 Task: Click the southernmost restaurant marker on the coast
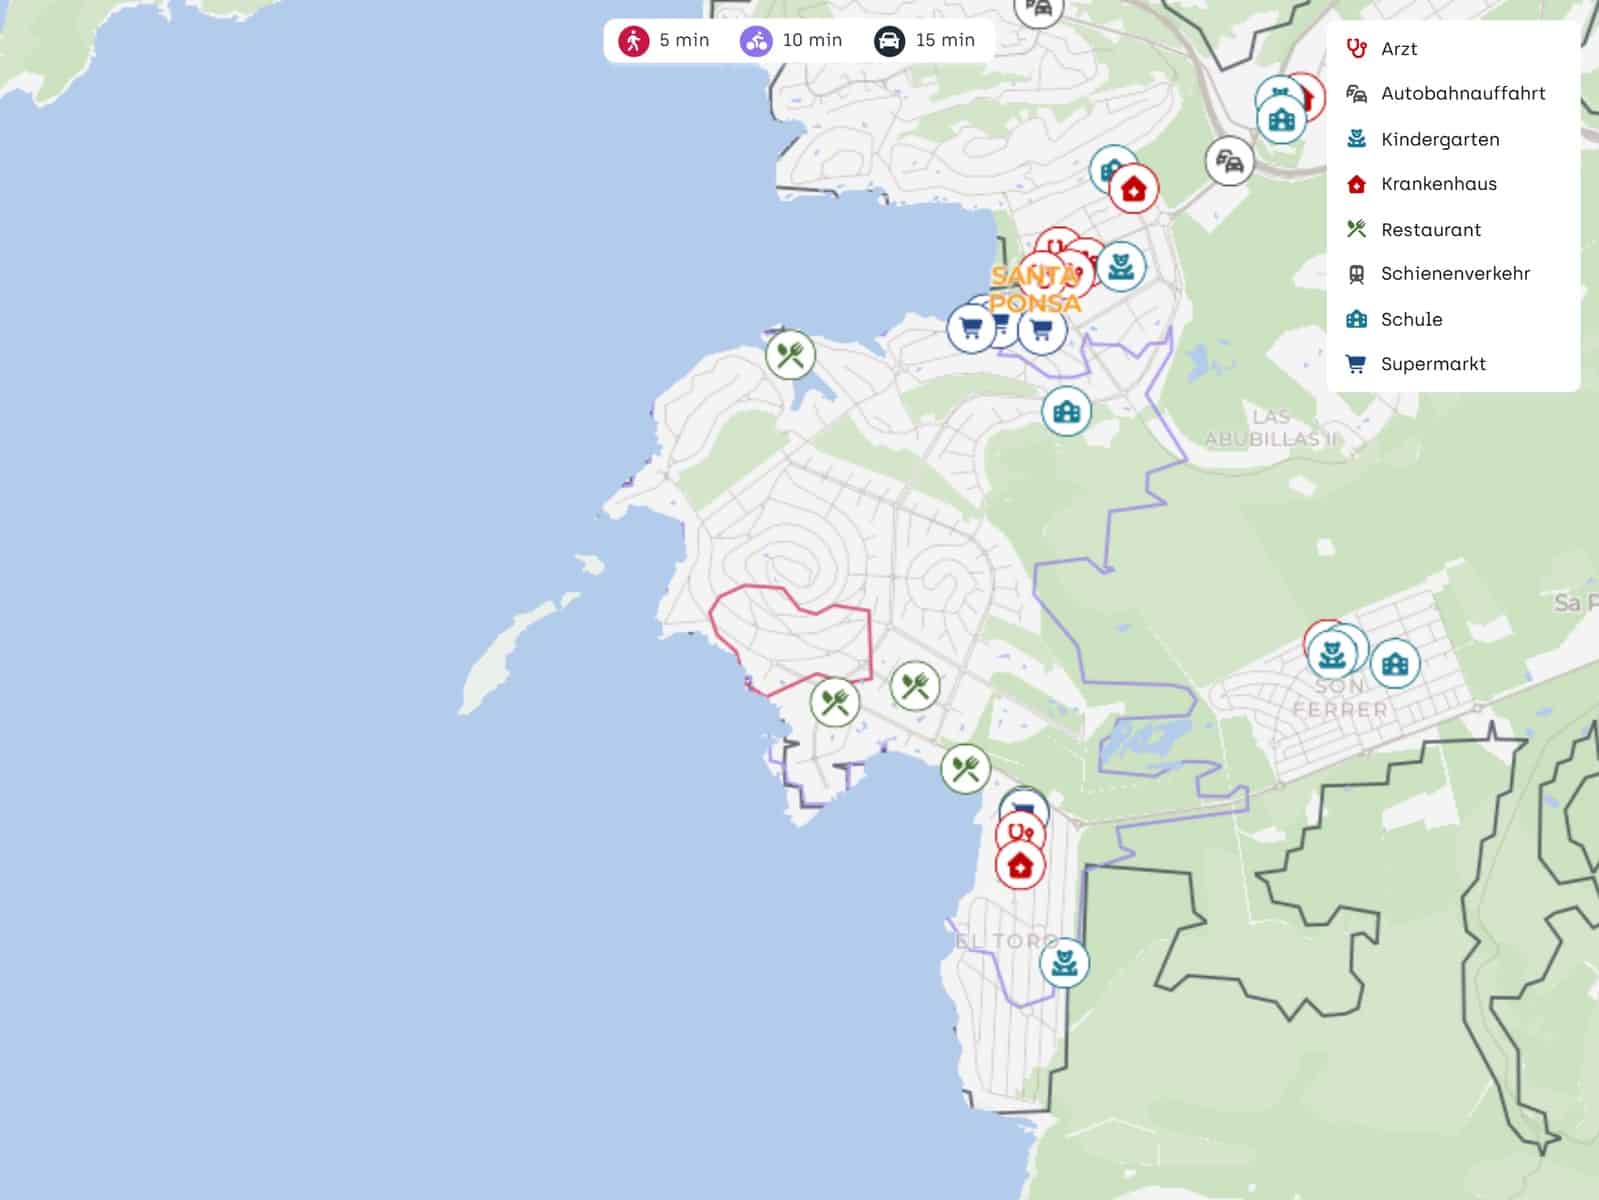tap(965, 769)
